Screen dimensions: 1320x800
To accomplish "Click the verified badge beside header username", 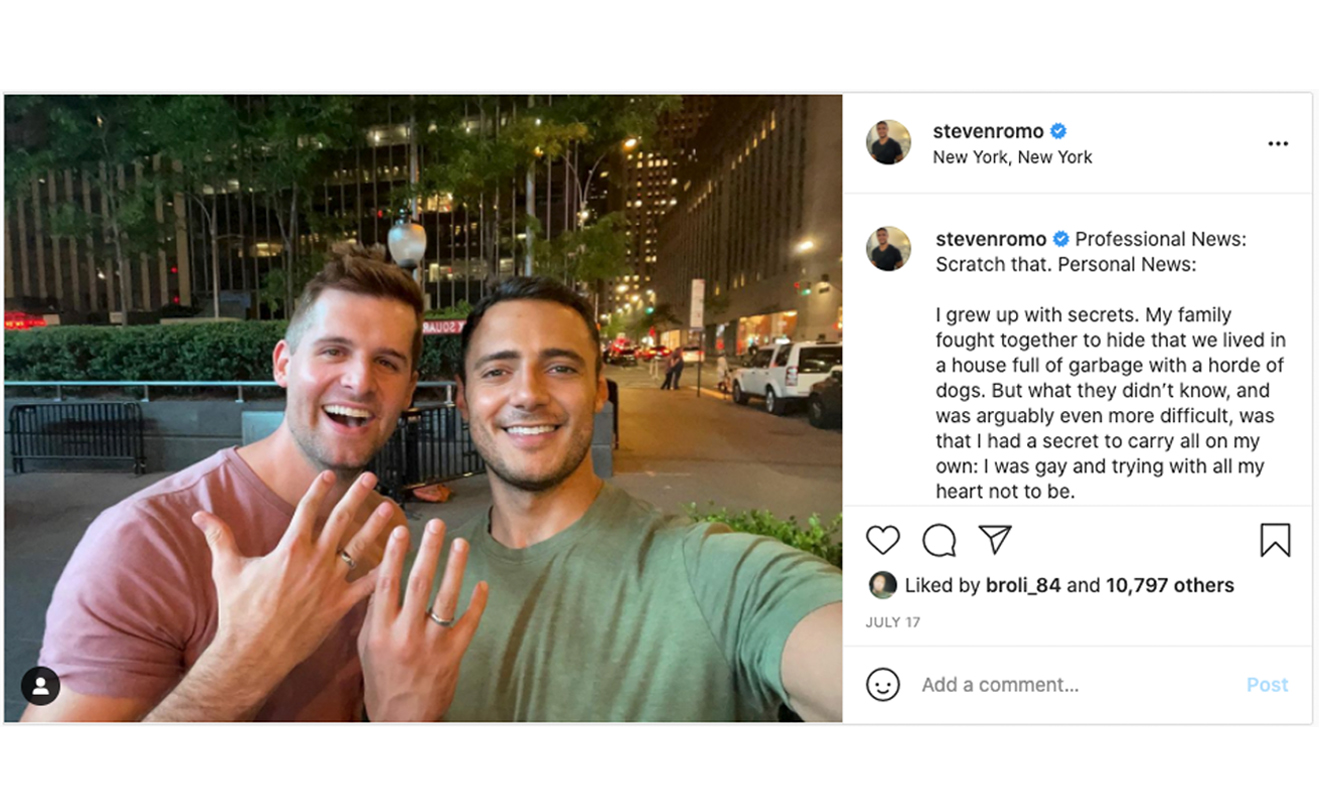I will coord(1059,131).
